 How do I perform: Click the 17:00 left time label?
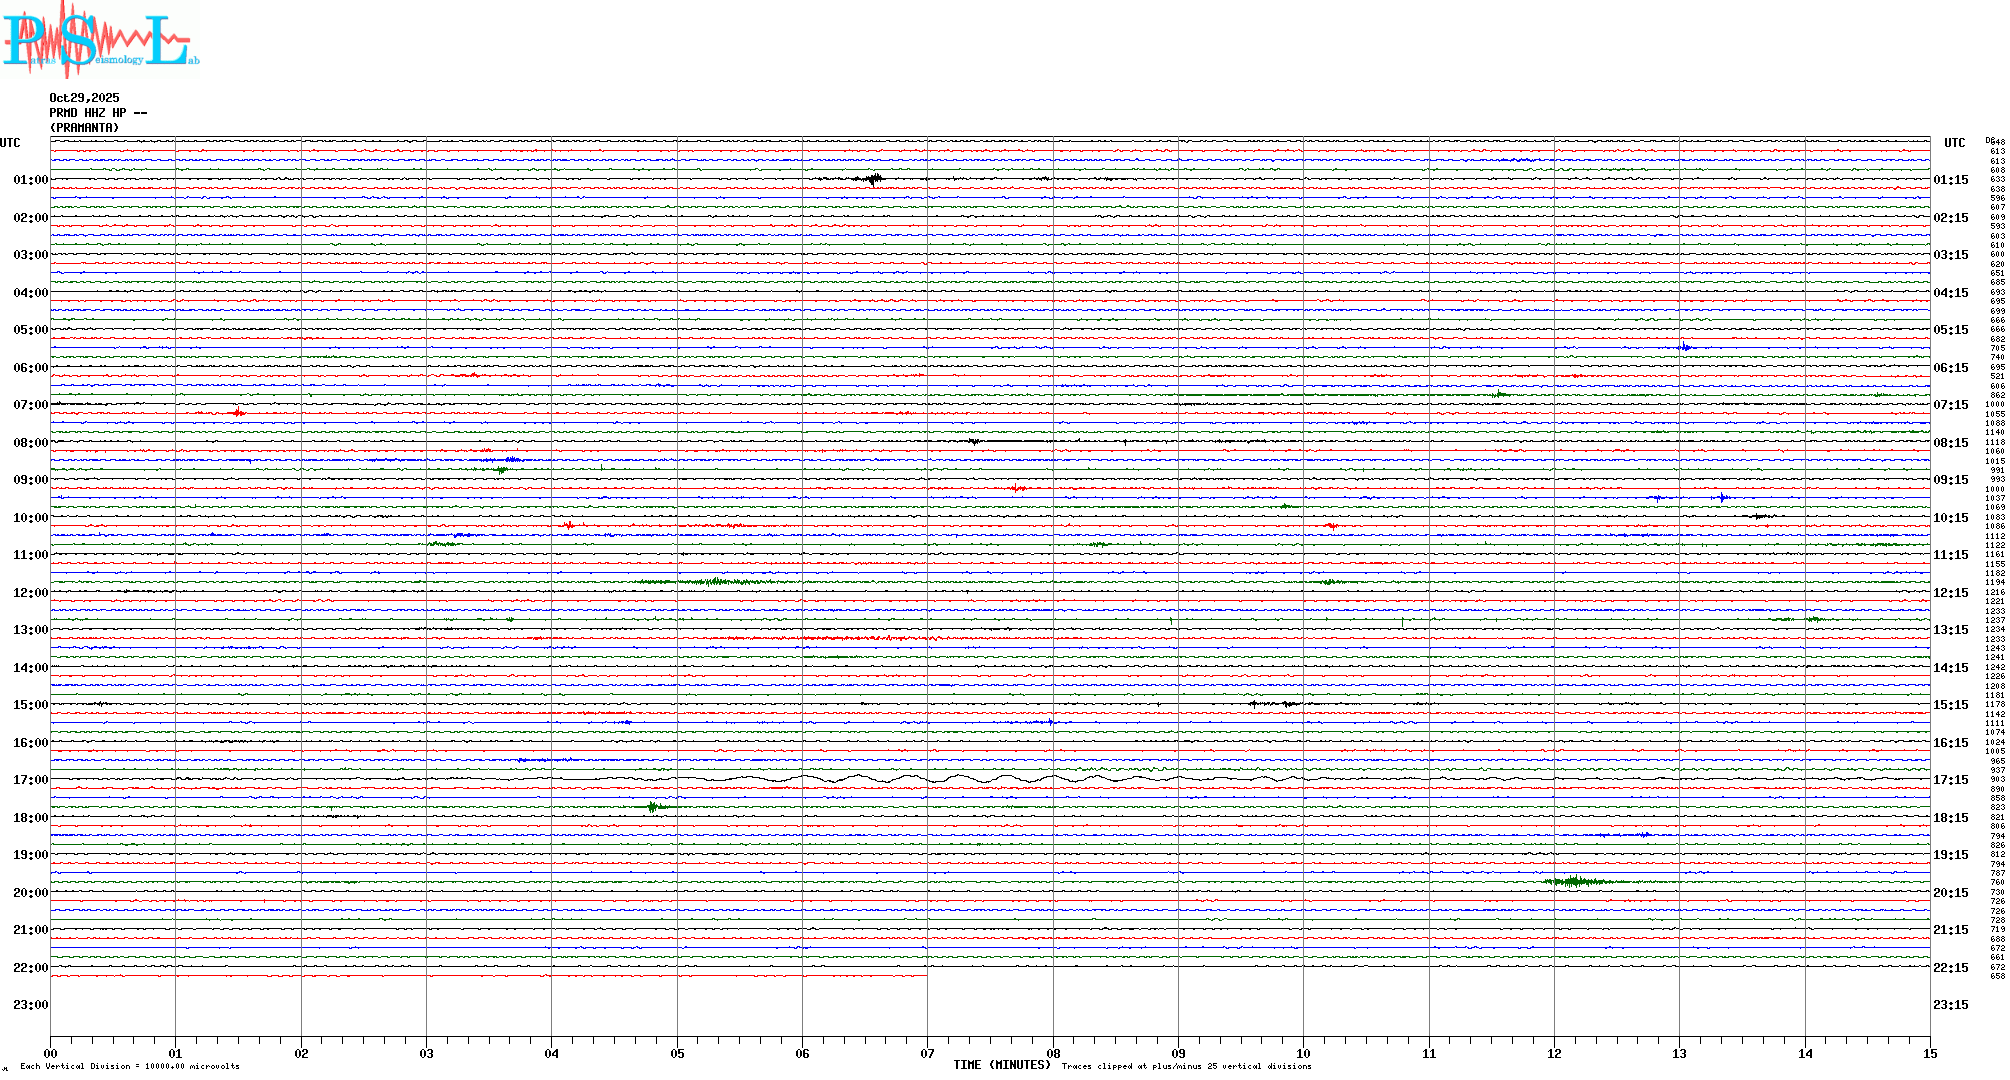(30, 780)
